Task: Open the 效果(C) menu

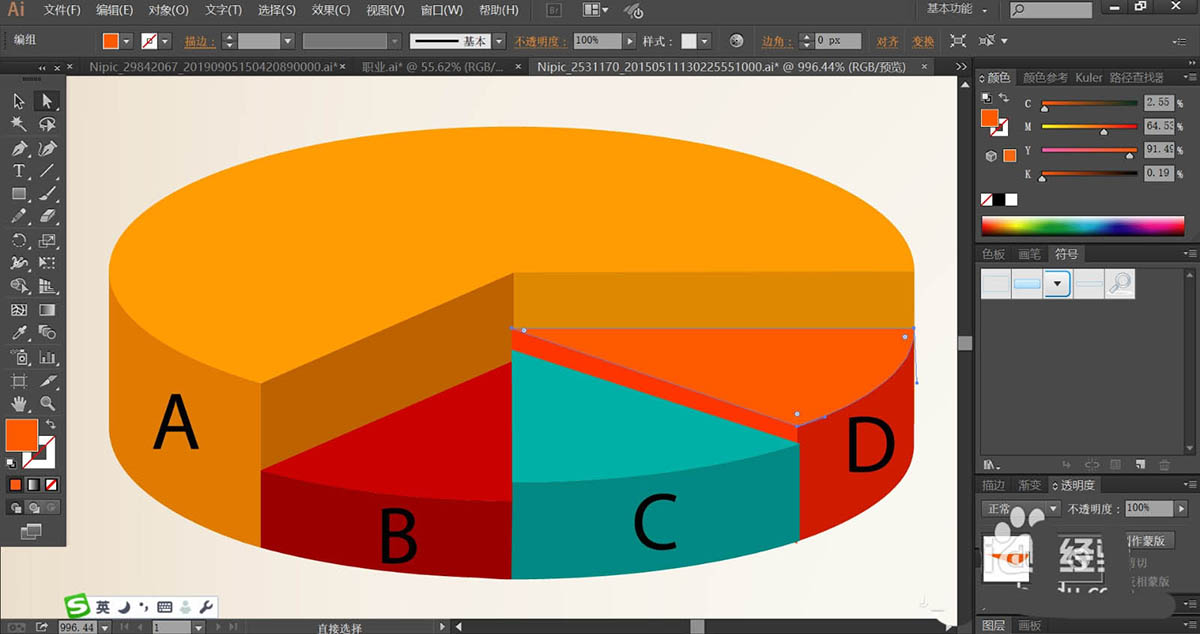Action: pyautogui.click(x=330, y=10)
